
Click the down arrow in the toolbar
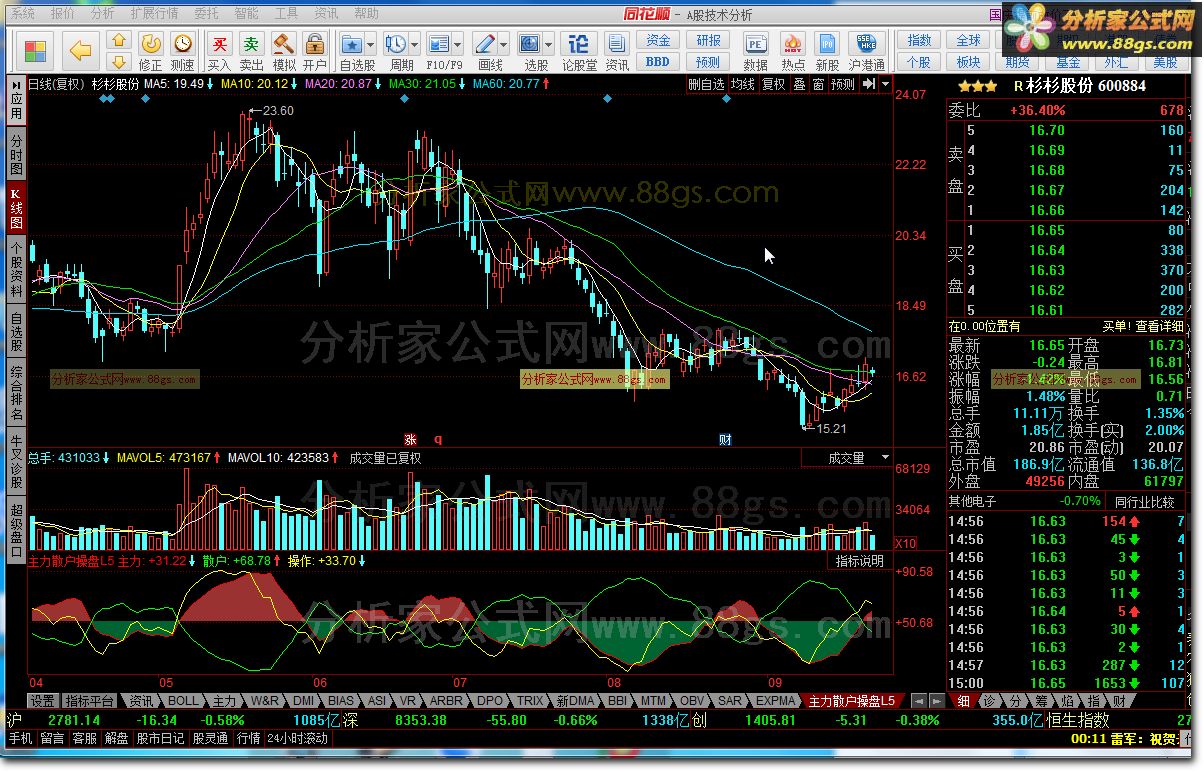pyautogui.click(x=118, y=62)
